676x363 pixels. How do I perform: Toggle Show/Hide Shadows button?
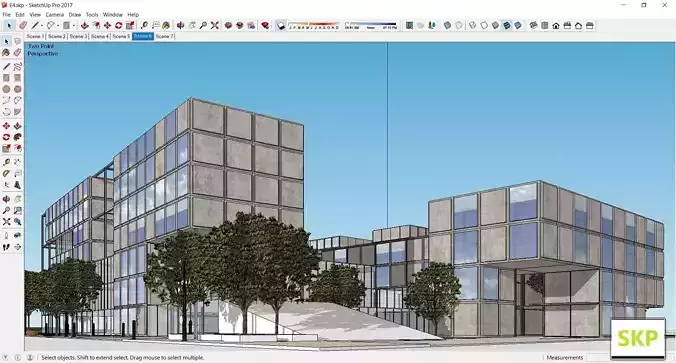click(281, 25)
